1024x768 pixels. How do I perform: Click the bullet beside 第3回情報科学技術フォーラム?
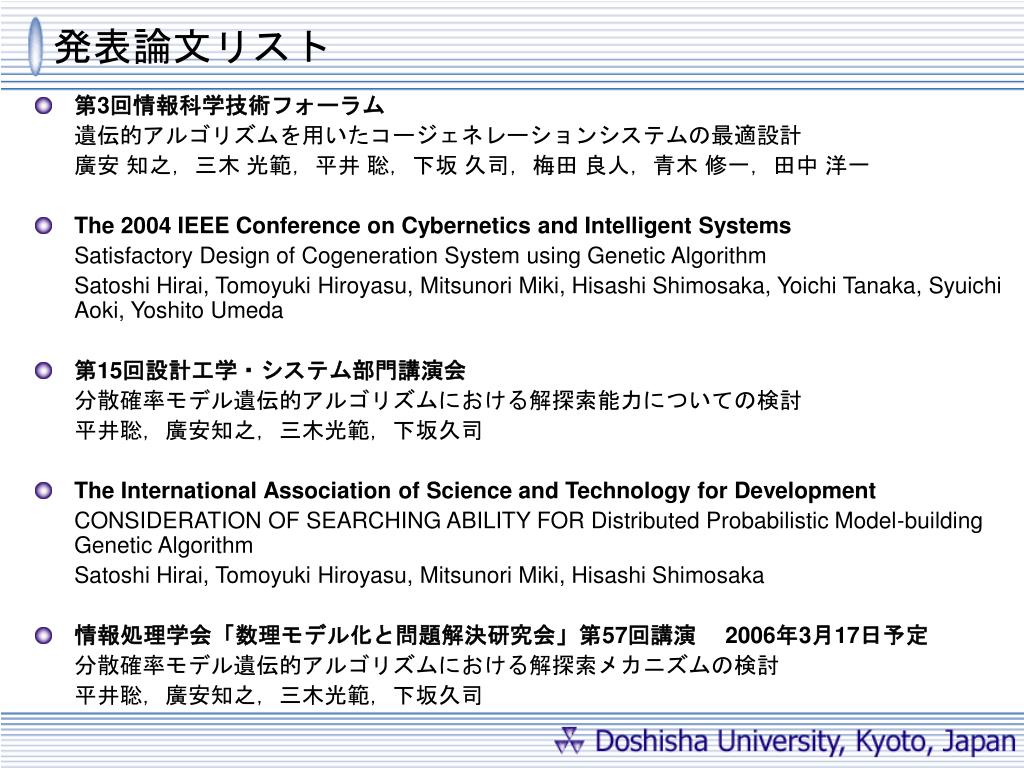tap(44, 105)
